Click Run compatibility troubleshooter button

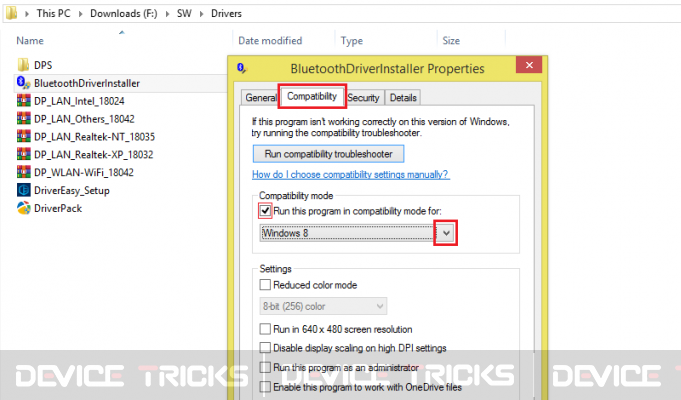point(328,154)
